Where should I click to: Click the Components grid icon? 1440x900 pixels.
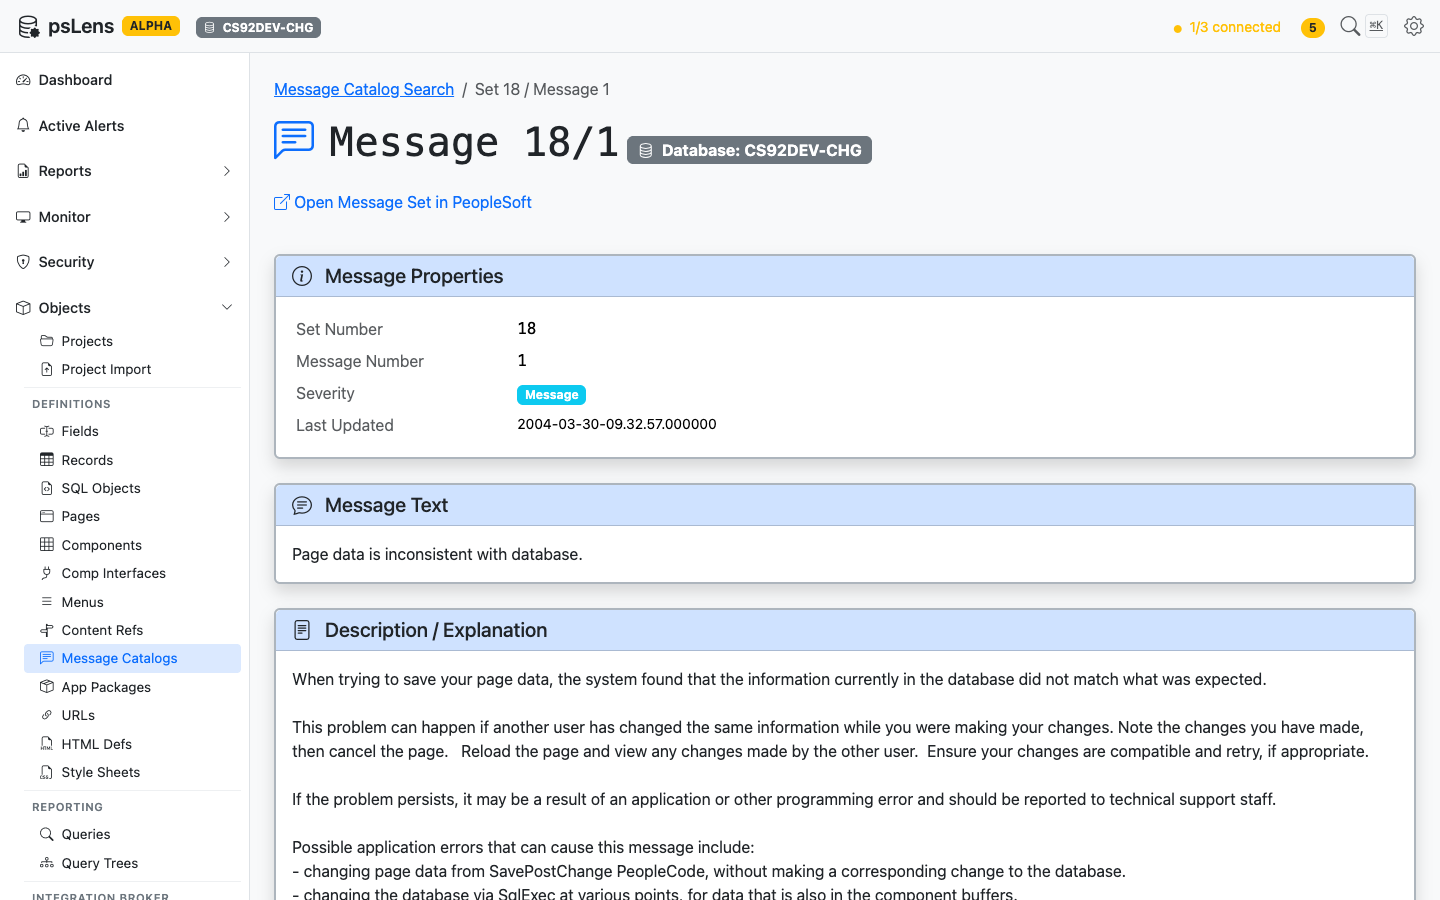[x=47, y=545]
